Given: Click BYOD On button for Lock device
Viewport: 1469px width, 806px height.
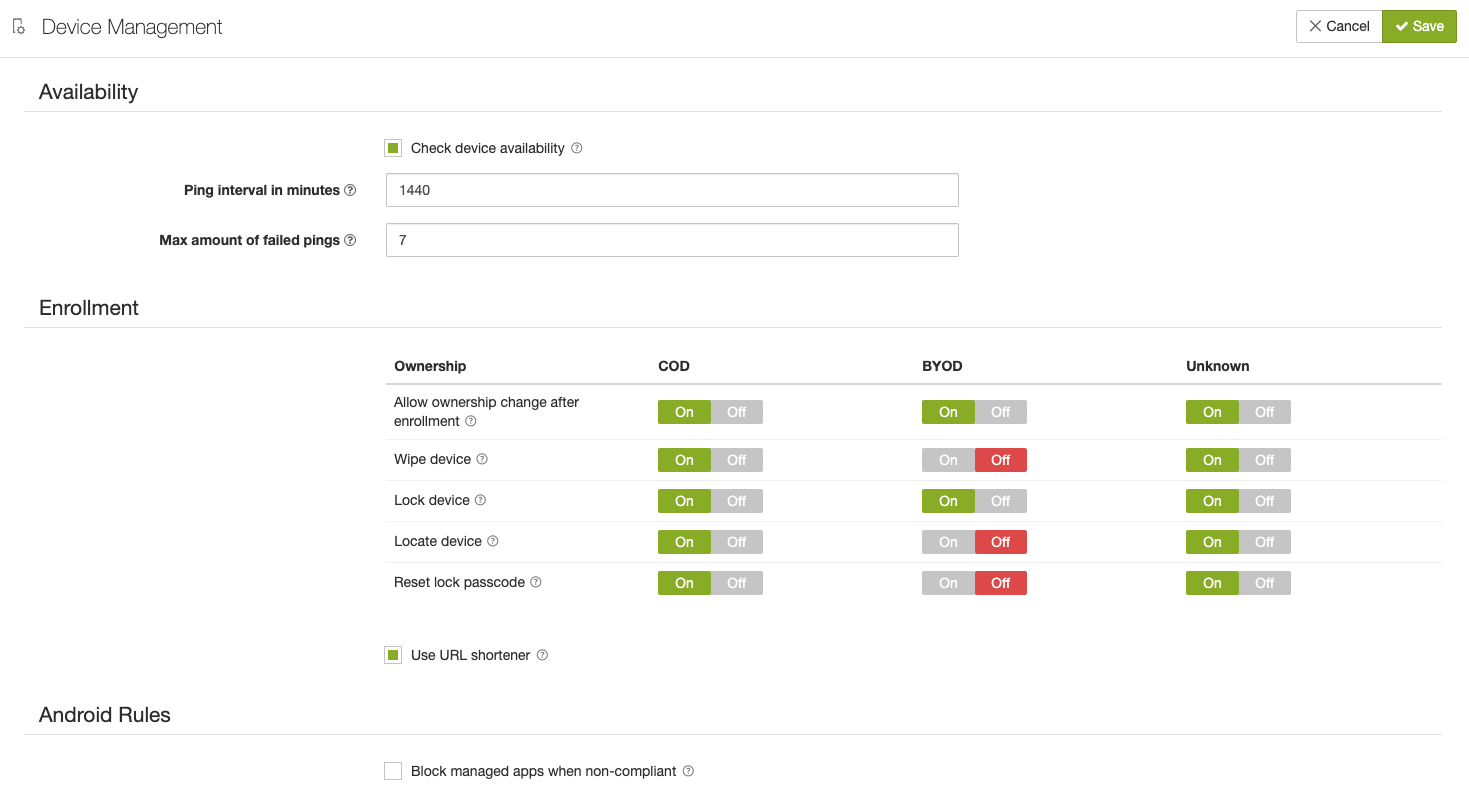Looking at the screenshot, I should click(x=948, y=501).
